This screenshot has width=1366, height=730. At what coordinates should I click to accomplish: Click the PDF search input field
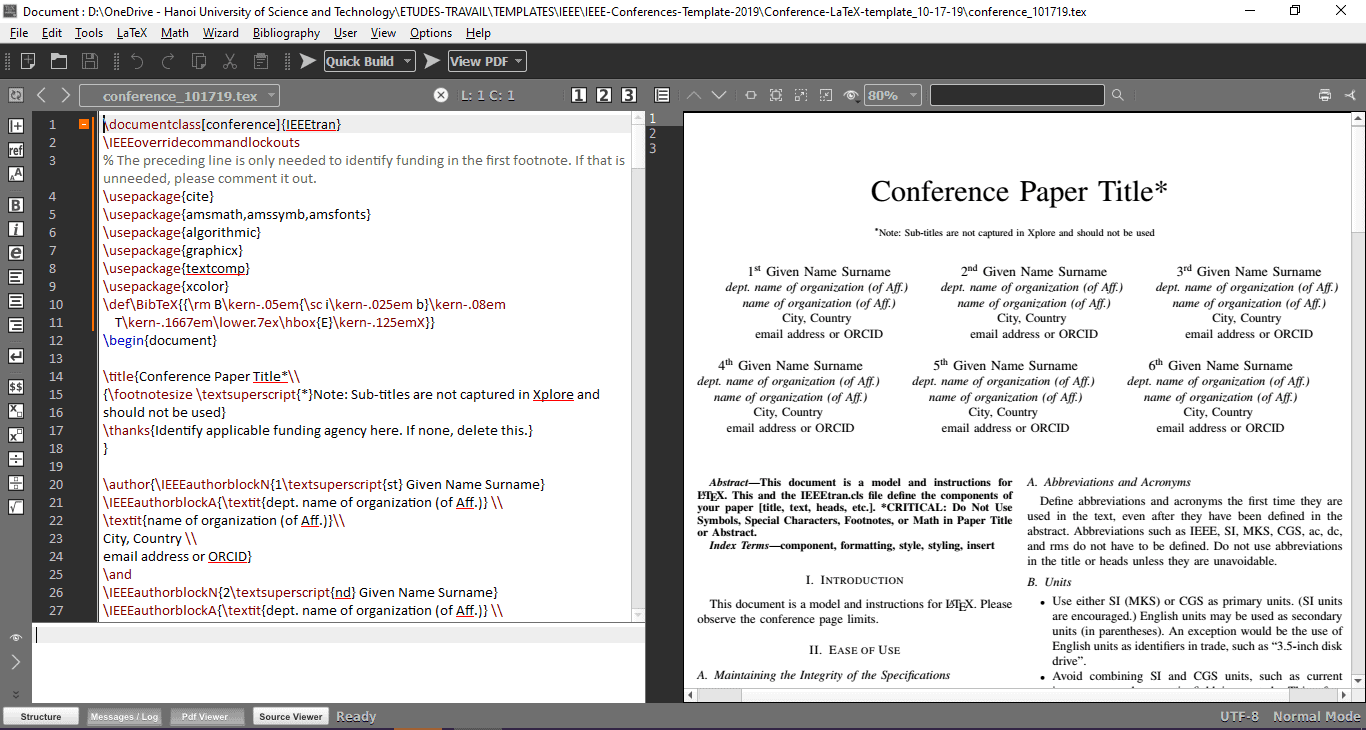point(1017,94)
